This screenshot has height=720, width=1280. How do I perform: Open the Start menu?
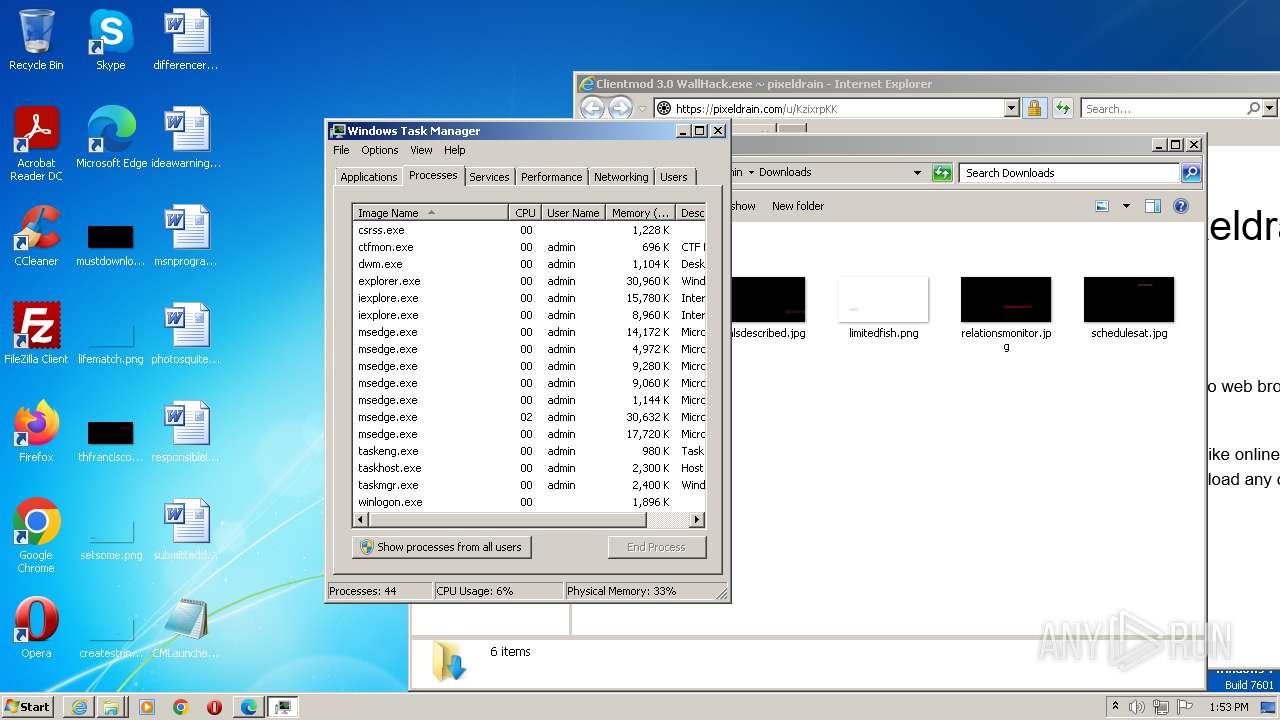coord(28,707)
